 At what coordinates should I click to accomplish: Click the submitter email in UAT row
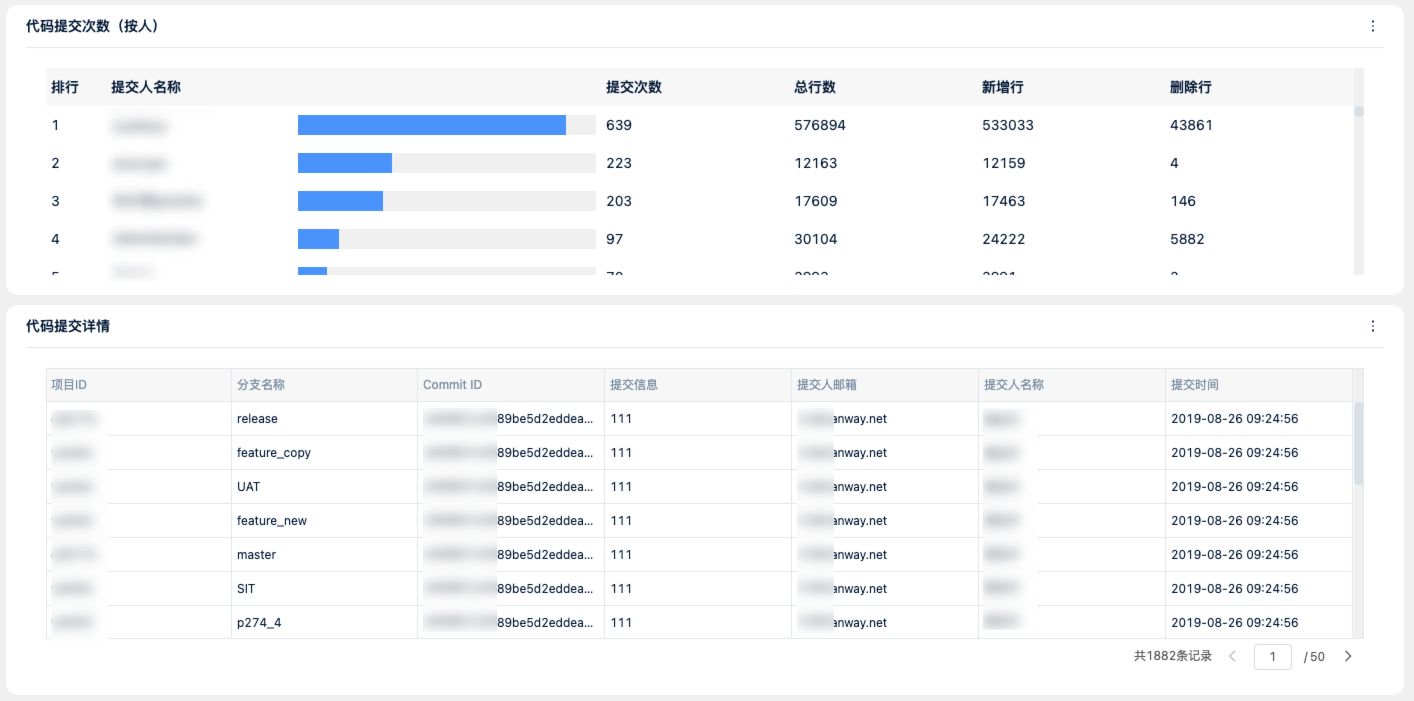(885, 487)
